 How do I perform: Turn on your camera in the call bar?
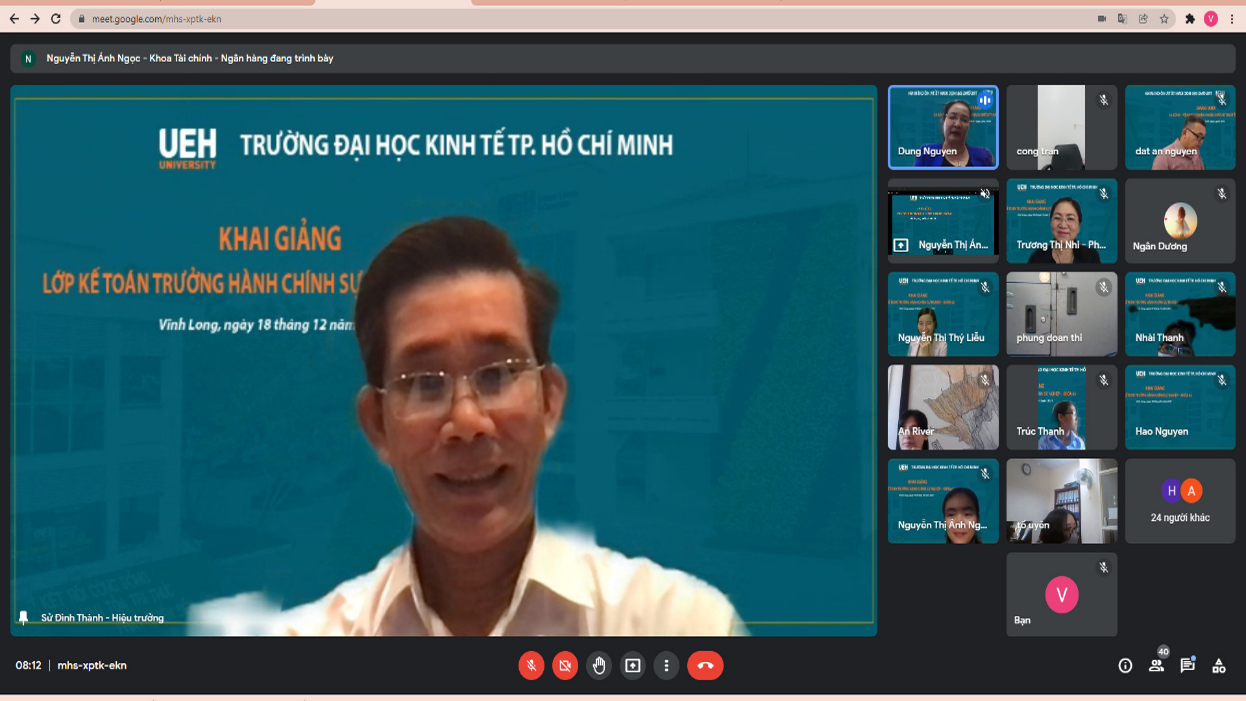pyautogui.click(x=565, y=665)
